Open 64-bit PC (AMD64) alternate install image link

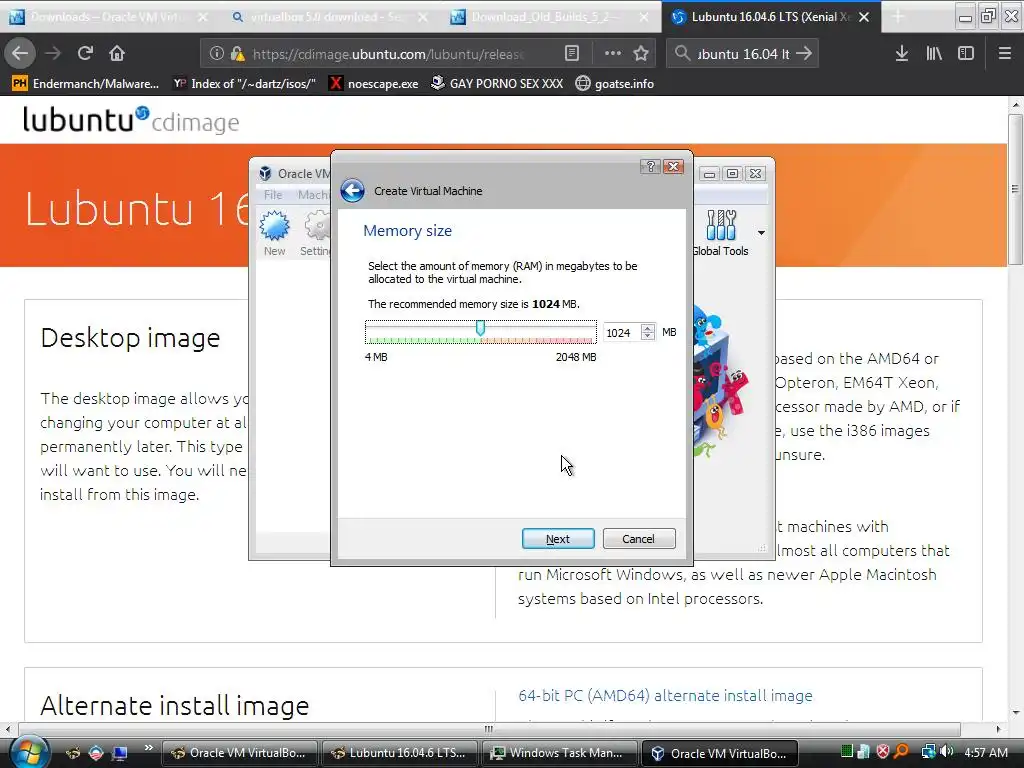click(665, 696)
